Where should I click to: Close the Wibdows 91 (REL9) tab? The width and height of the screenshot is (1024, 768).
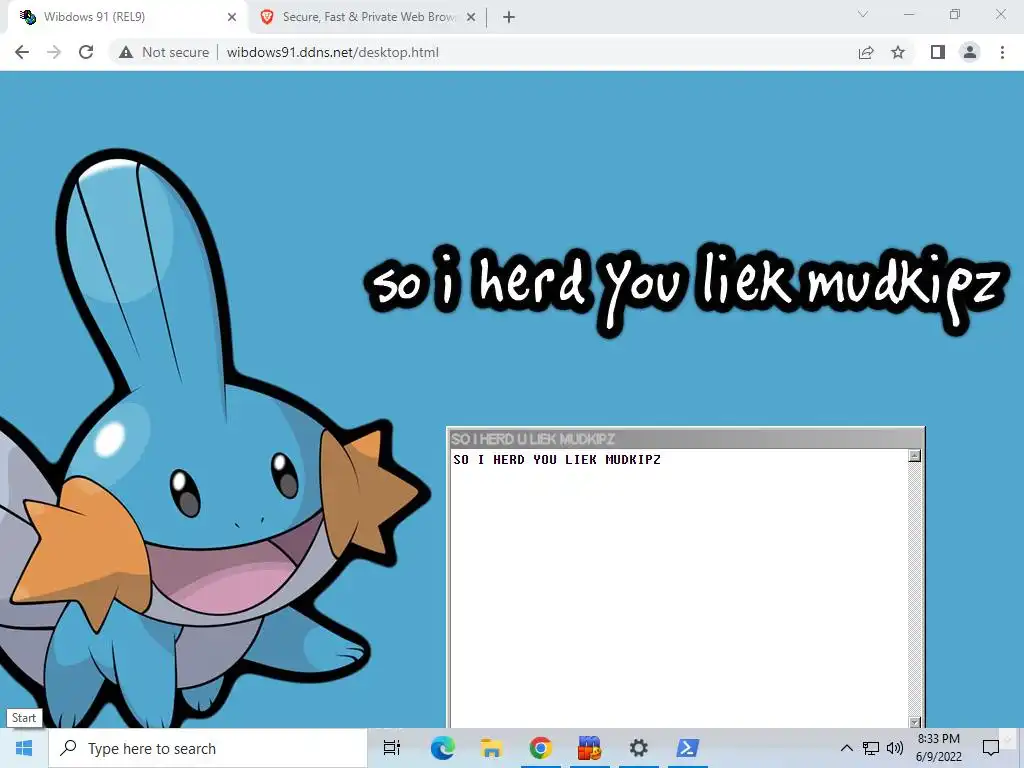pos(232,17)
